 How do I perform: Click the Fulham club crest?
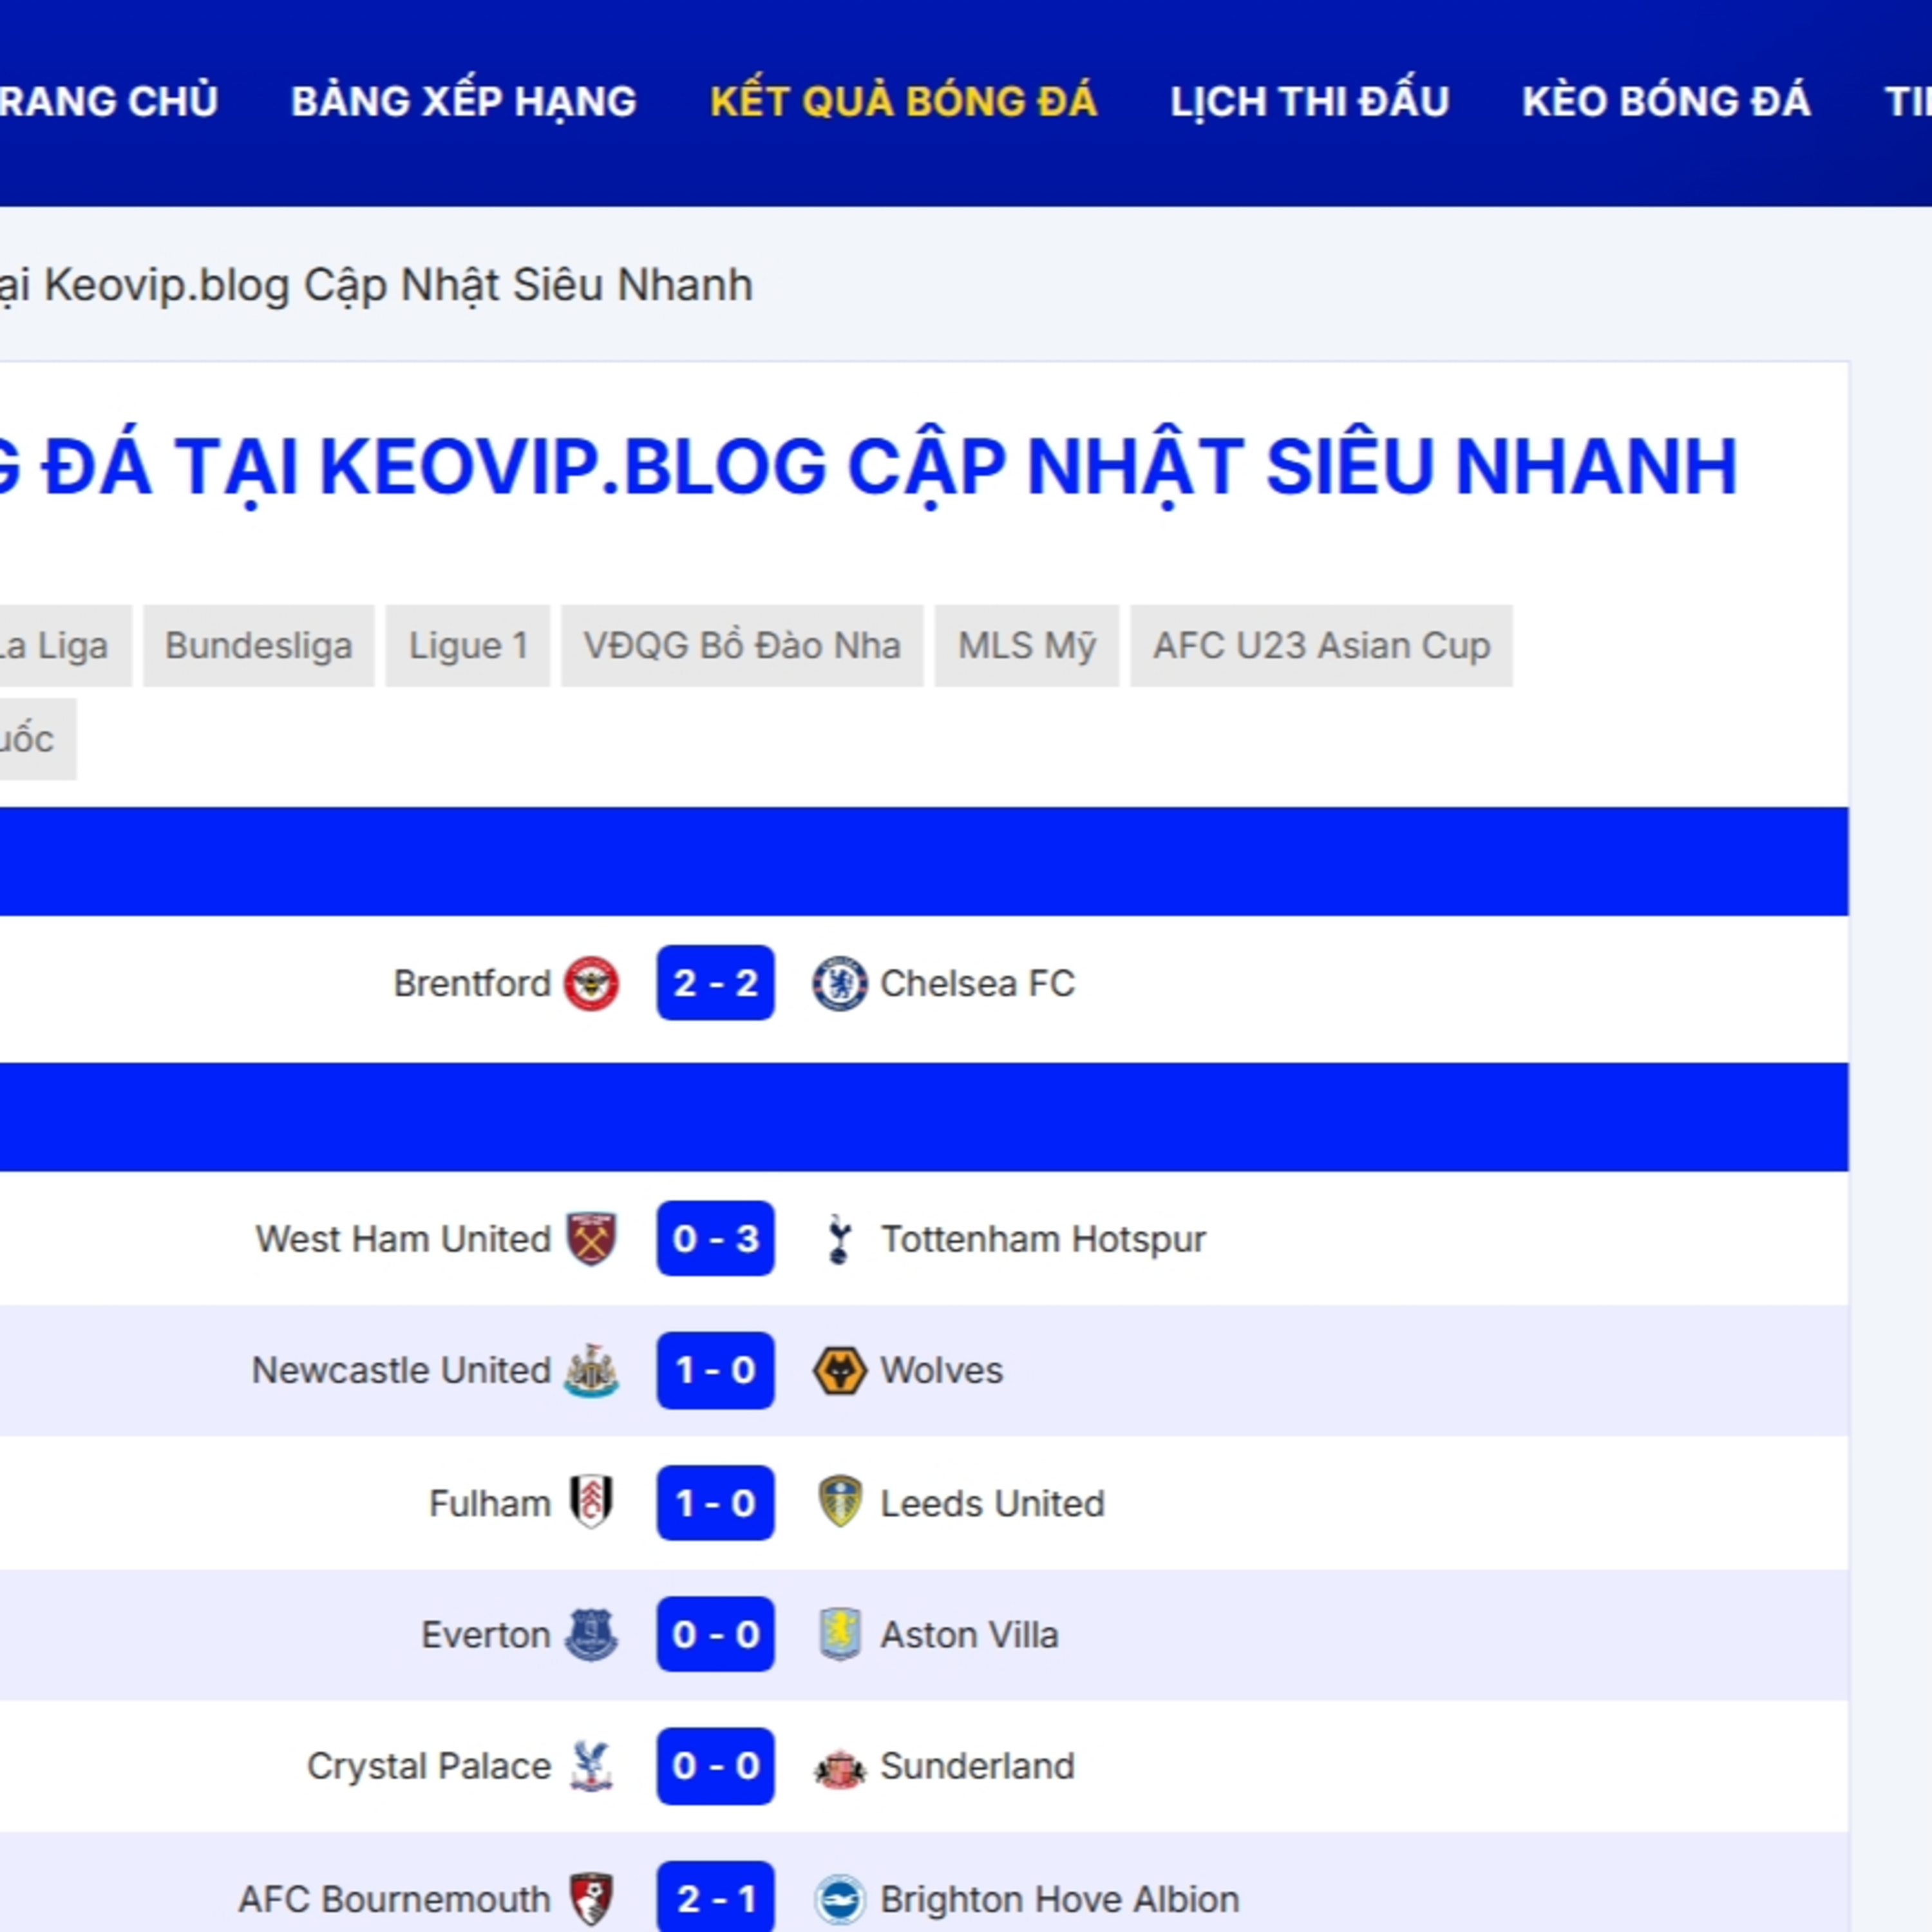click(591, 1502)
